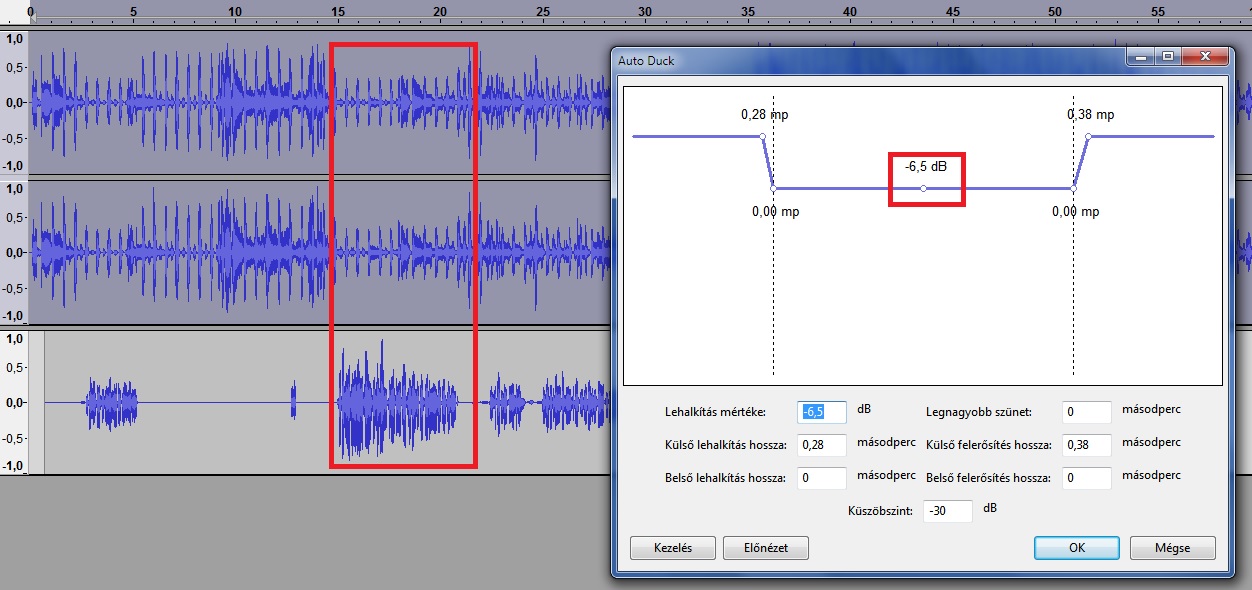Image resolution: width=1252 pixels, height=590 pixels.
Task: Click the 0,38 mp fade-up handle
Action: tap(1088, 136)
